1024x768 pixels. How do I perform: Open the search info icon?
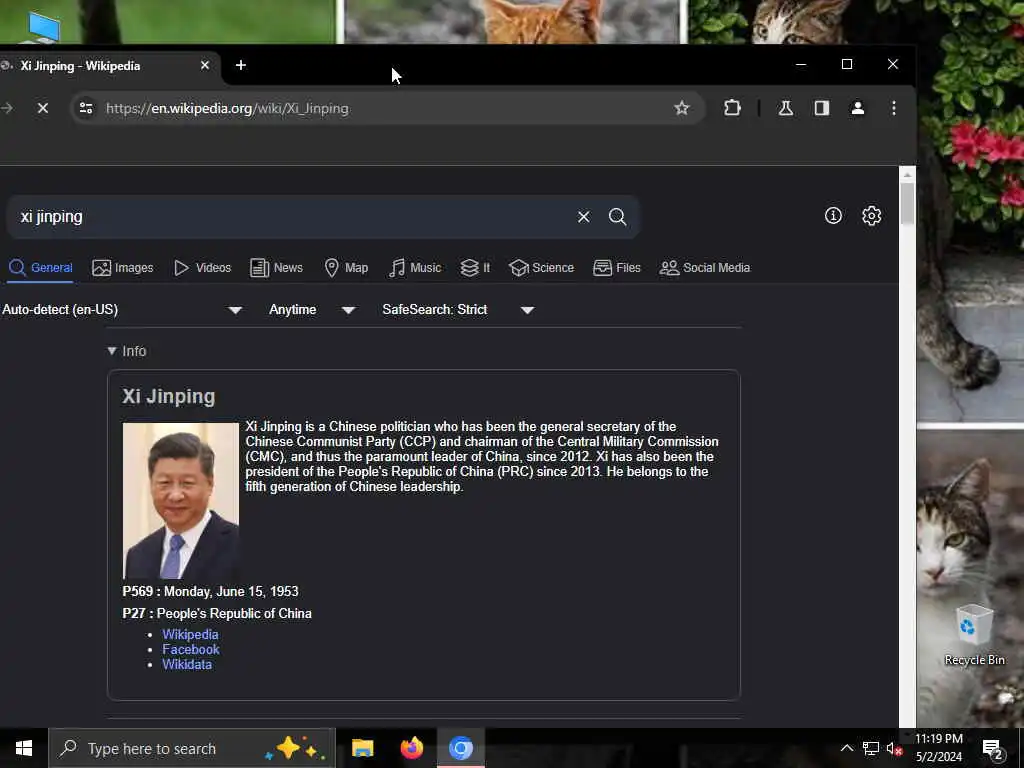tap(833, 216)
